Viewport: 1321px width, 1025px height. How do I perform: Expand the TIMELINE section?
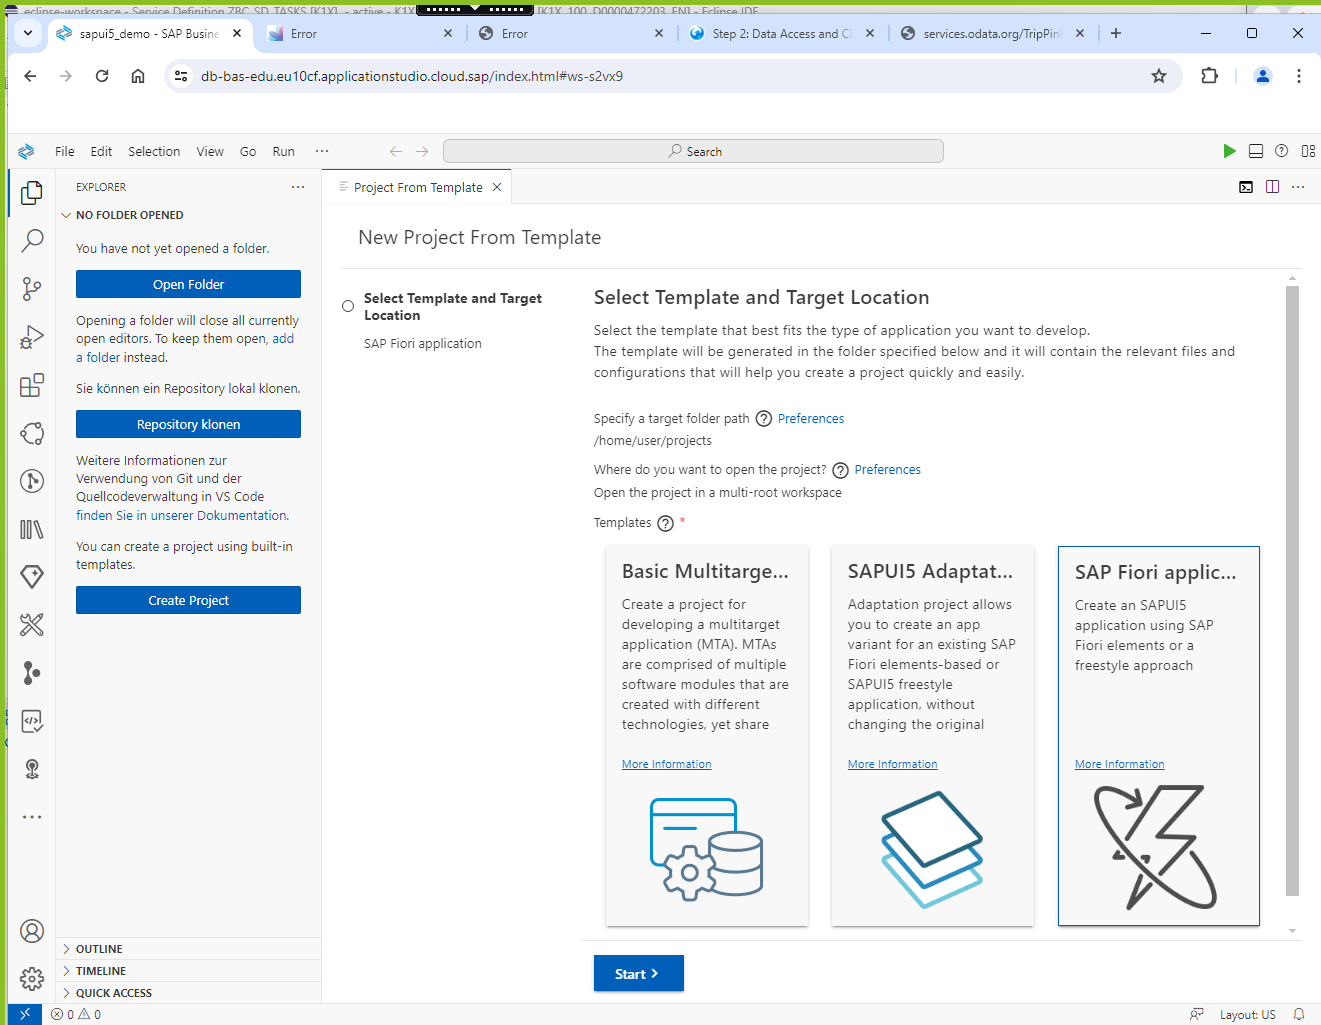pyautogui.click(x=188, y=971)
